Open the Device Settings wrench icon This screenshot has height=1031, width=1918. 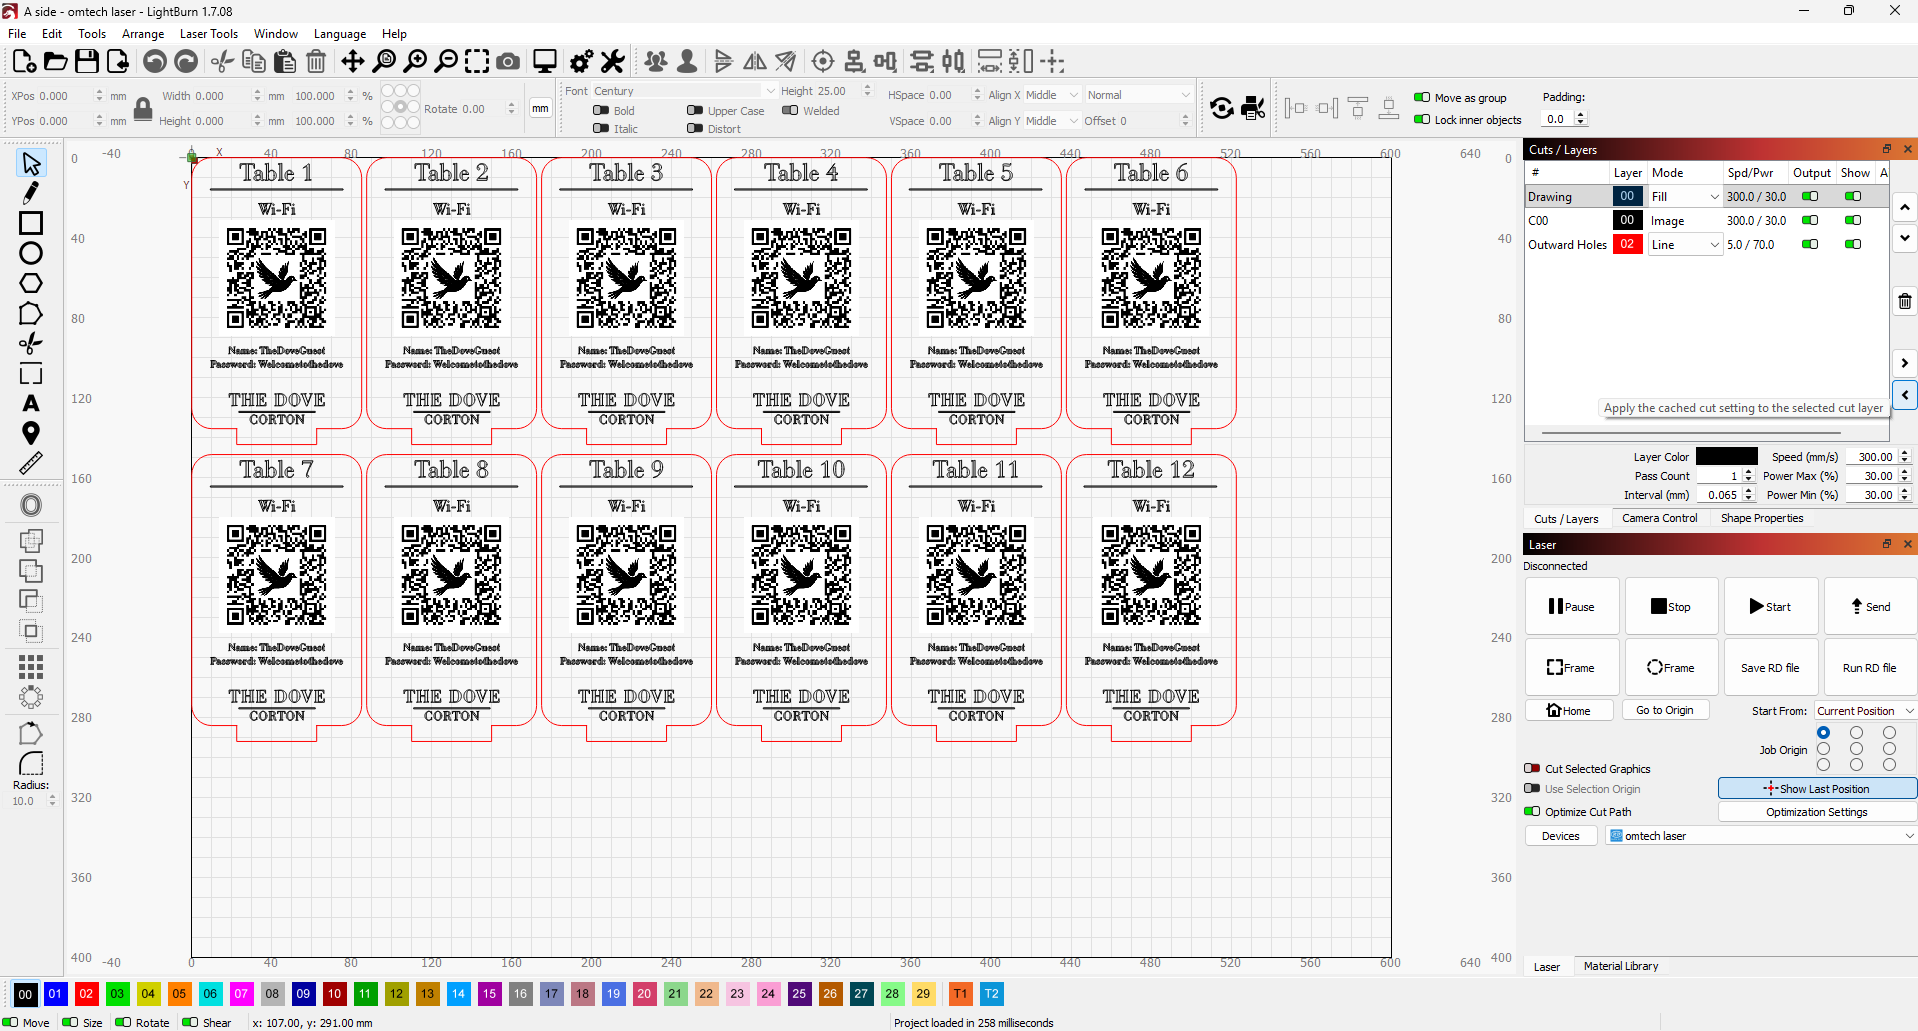click(613, 62)
